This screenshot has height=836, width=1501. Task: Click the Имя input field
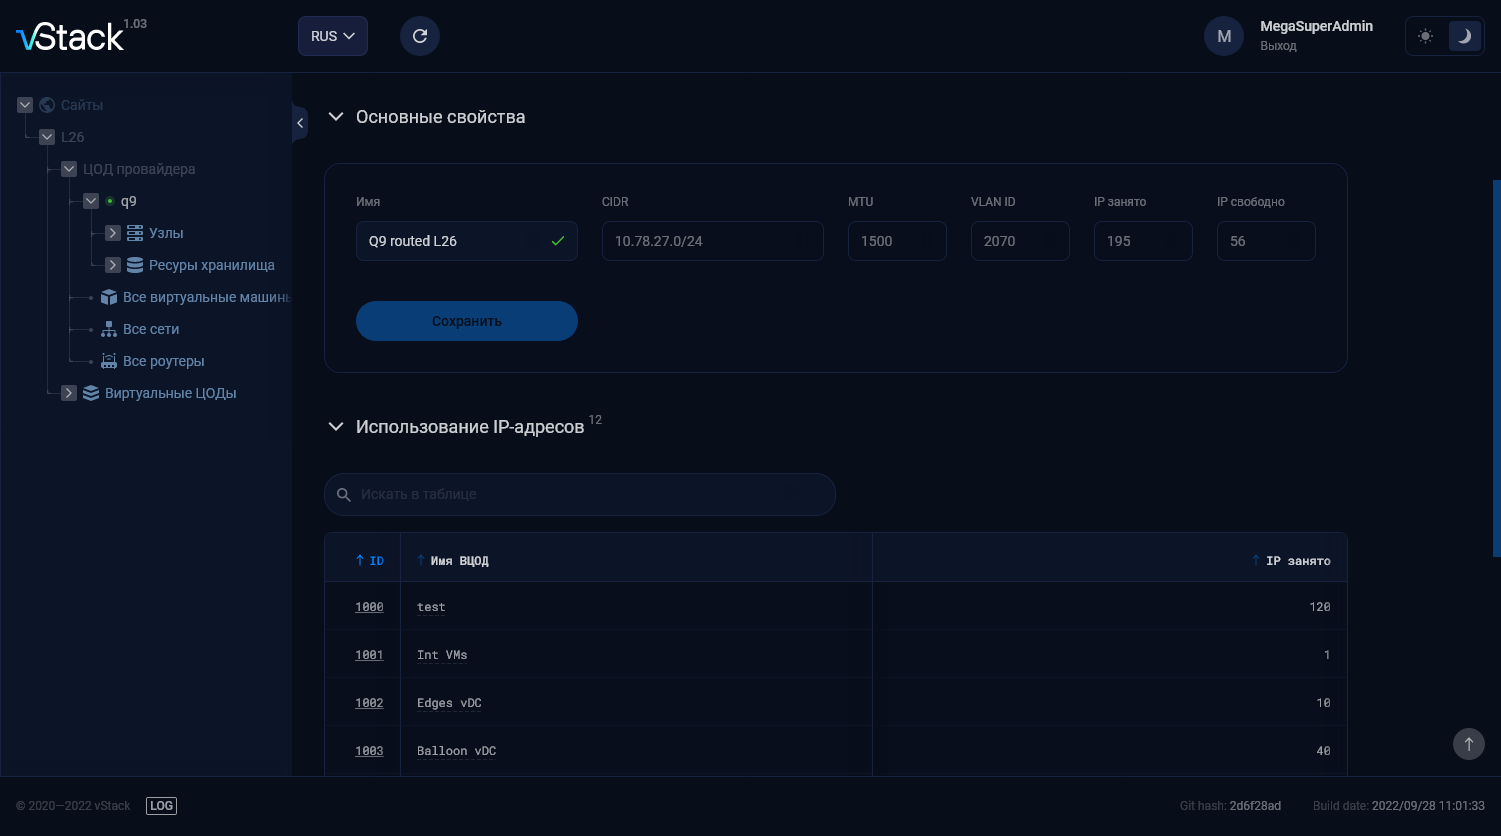(467, 241)
